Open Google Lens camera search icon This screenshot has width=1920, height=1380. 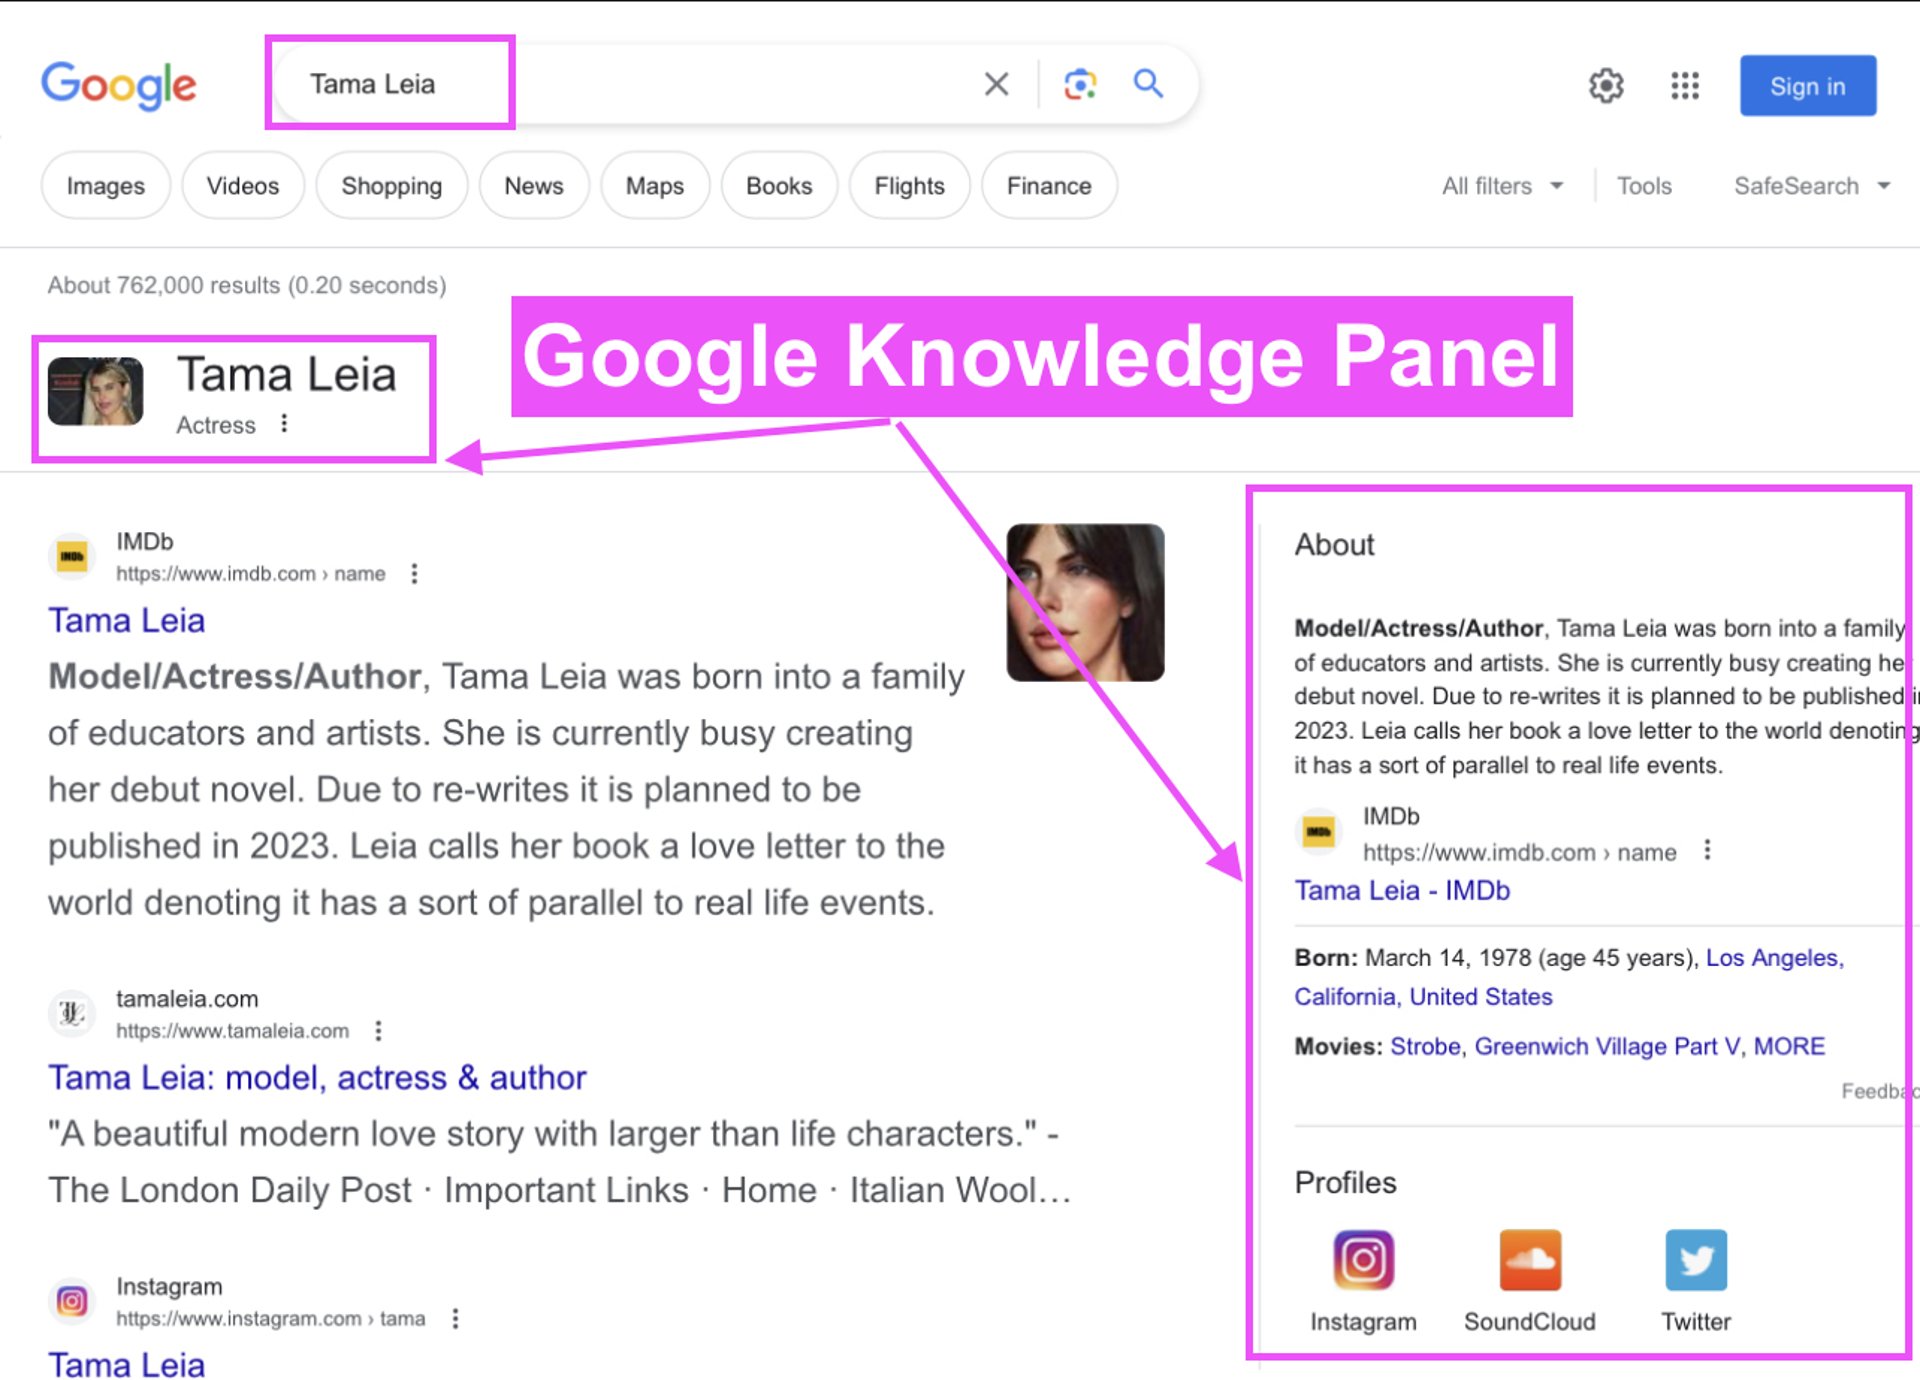click(x=1080, y=84)
